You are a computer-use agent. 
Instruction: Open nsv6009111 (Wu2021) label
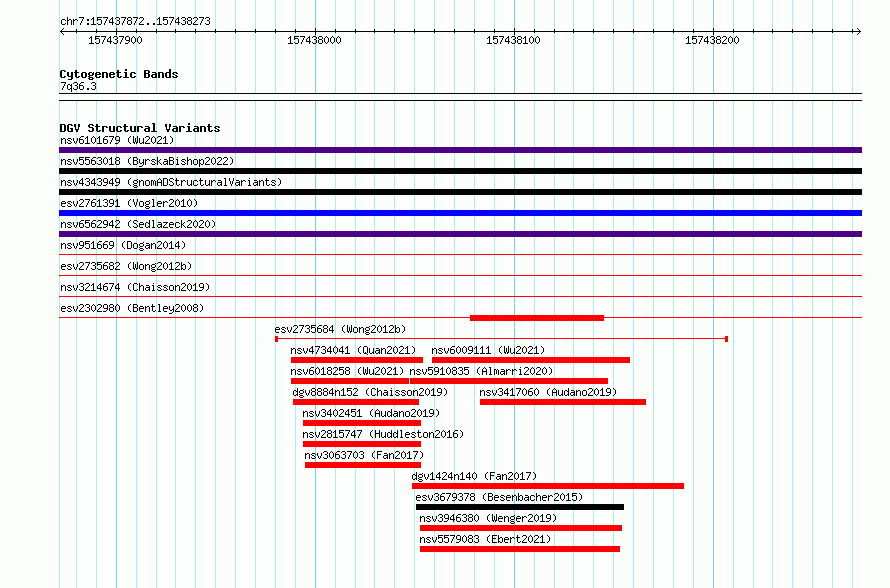488,350
